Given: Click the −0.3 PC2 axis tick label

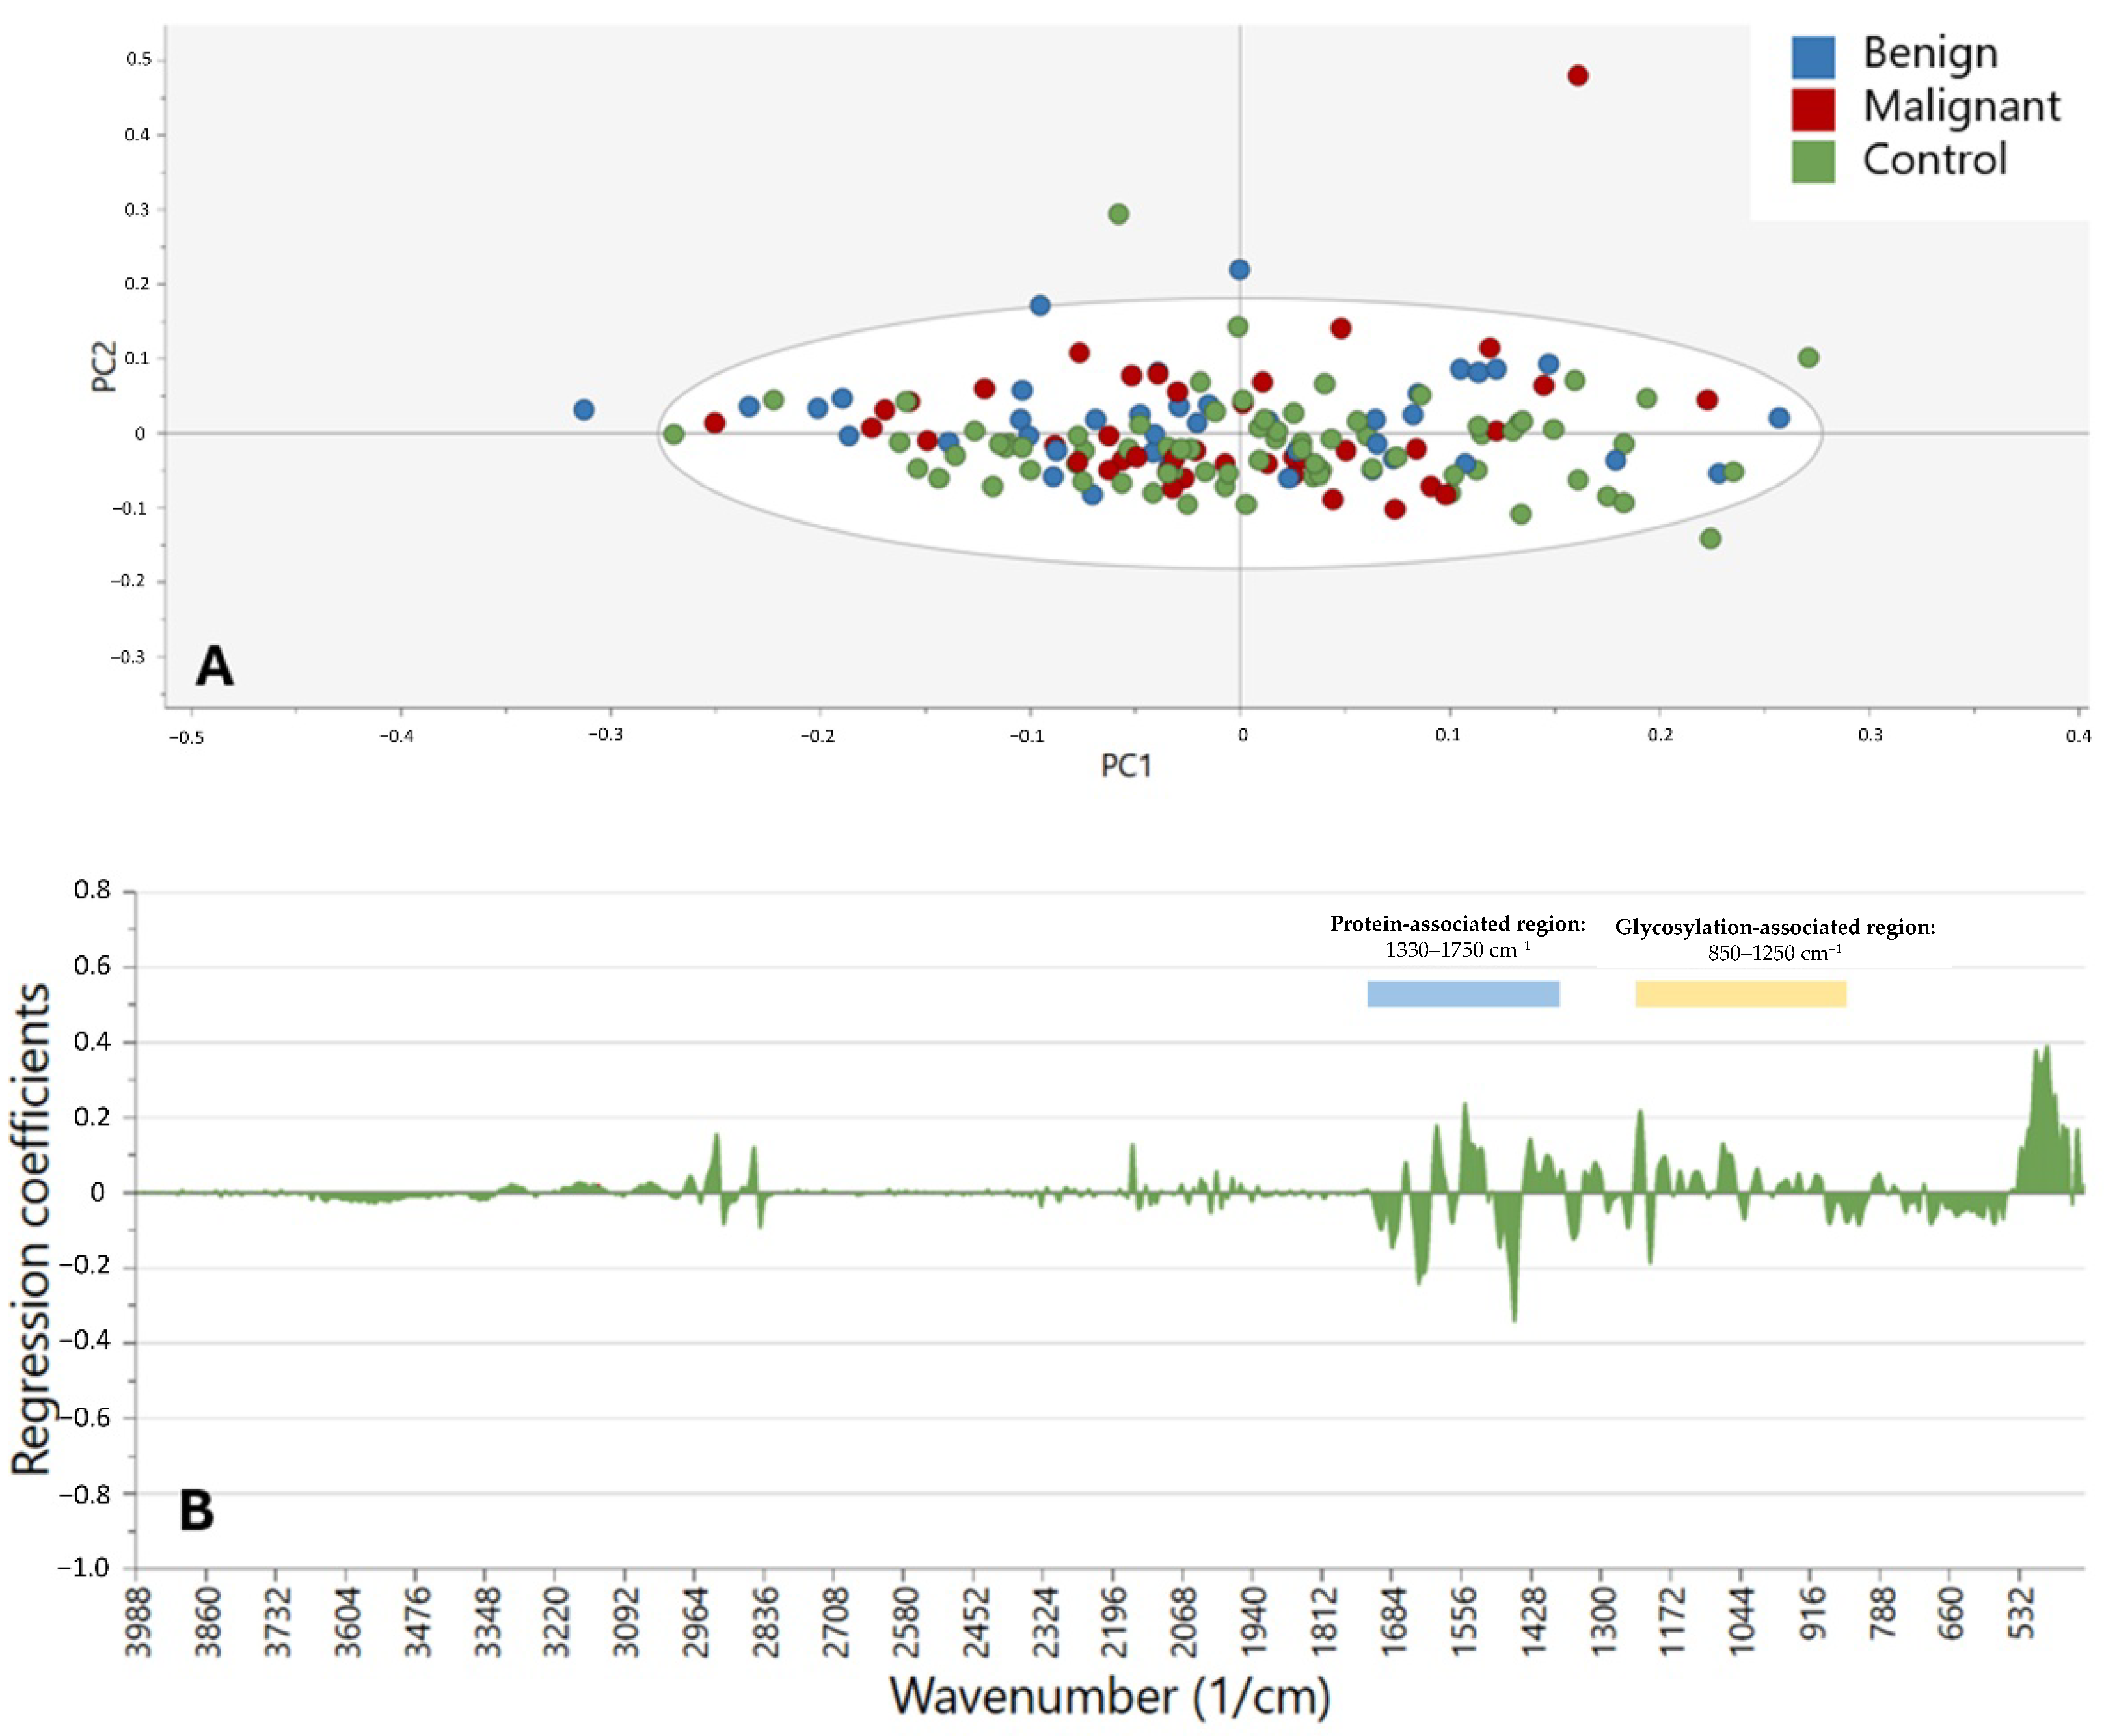Looking at the screenshot, I should click(x=129, y=657).
